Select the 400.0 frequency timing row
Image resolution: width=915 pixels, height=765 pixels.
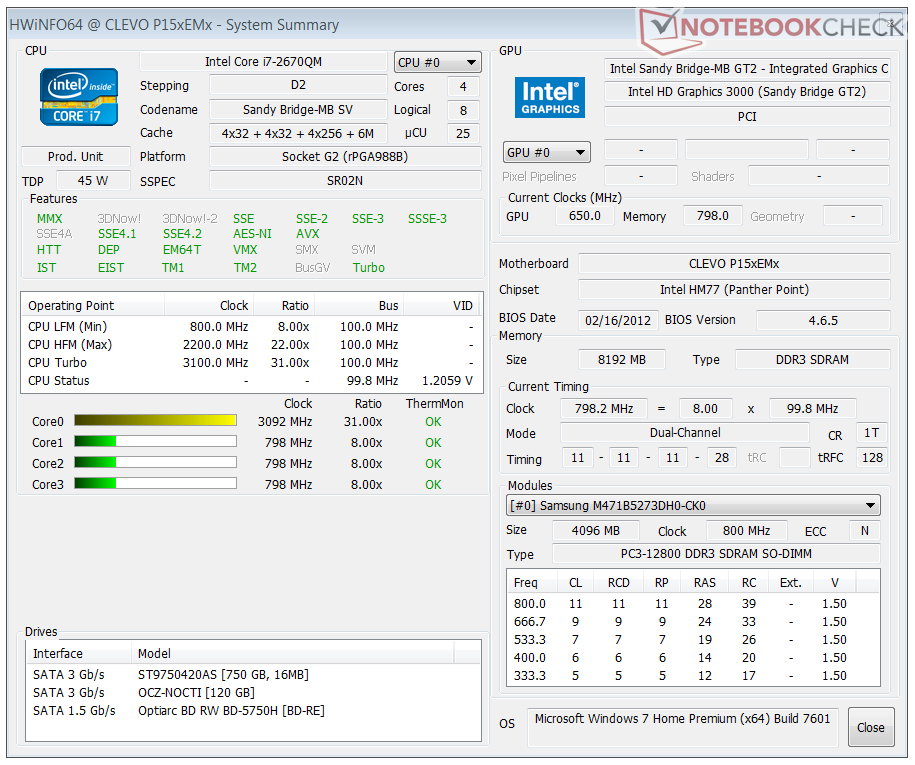pos(693,658)
